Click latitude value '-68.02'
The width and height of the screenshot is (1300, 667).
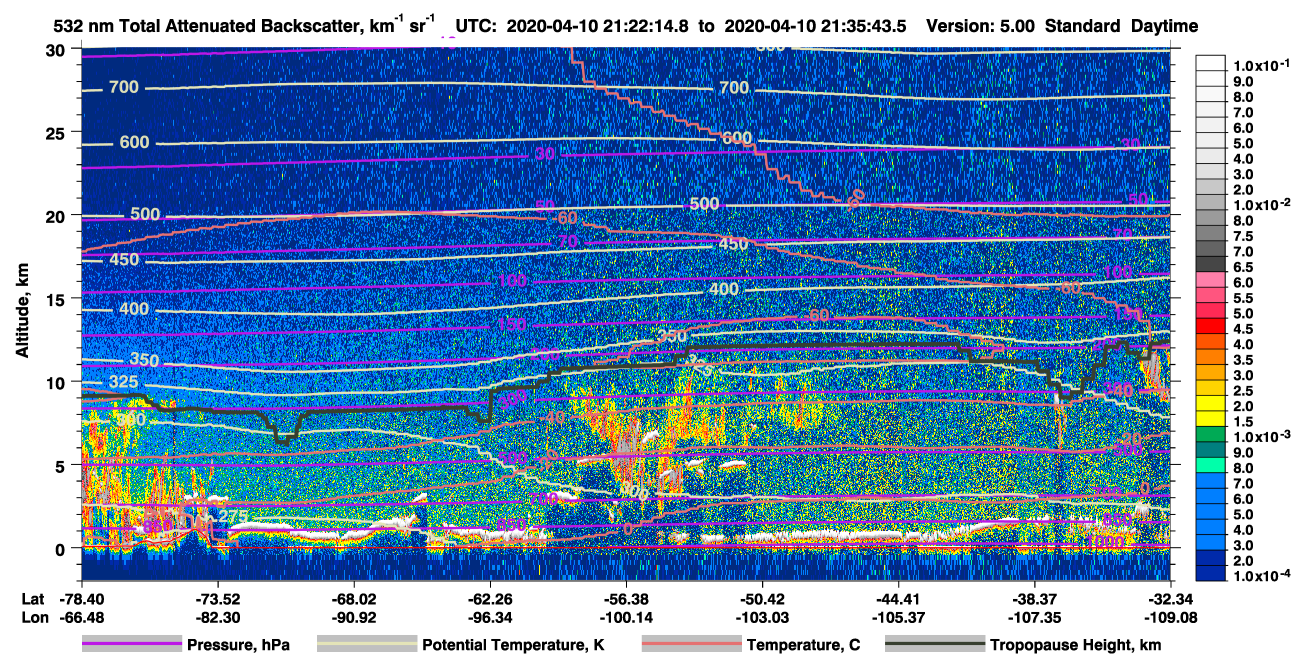pos(353,598)
